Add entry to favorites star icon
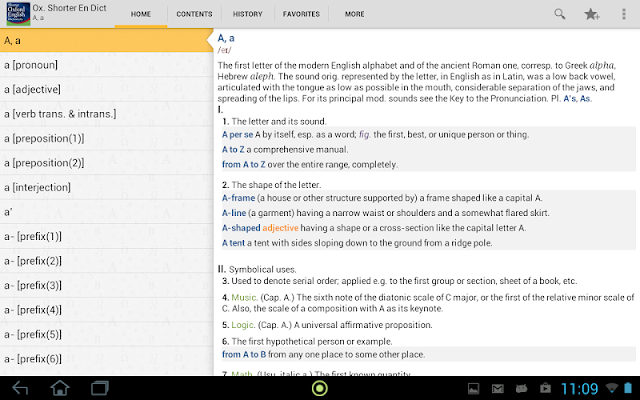 (591, 14)
